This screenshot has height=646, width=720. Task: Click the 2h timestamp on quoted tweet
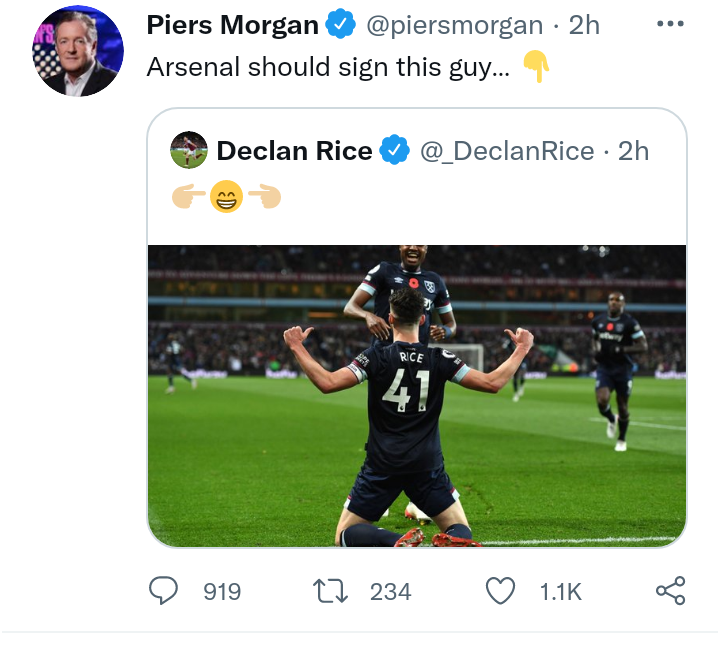tap(633, 151)
